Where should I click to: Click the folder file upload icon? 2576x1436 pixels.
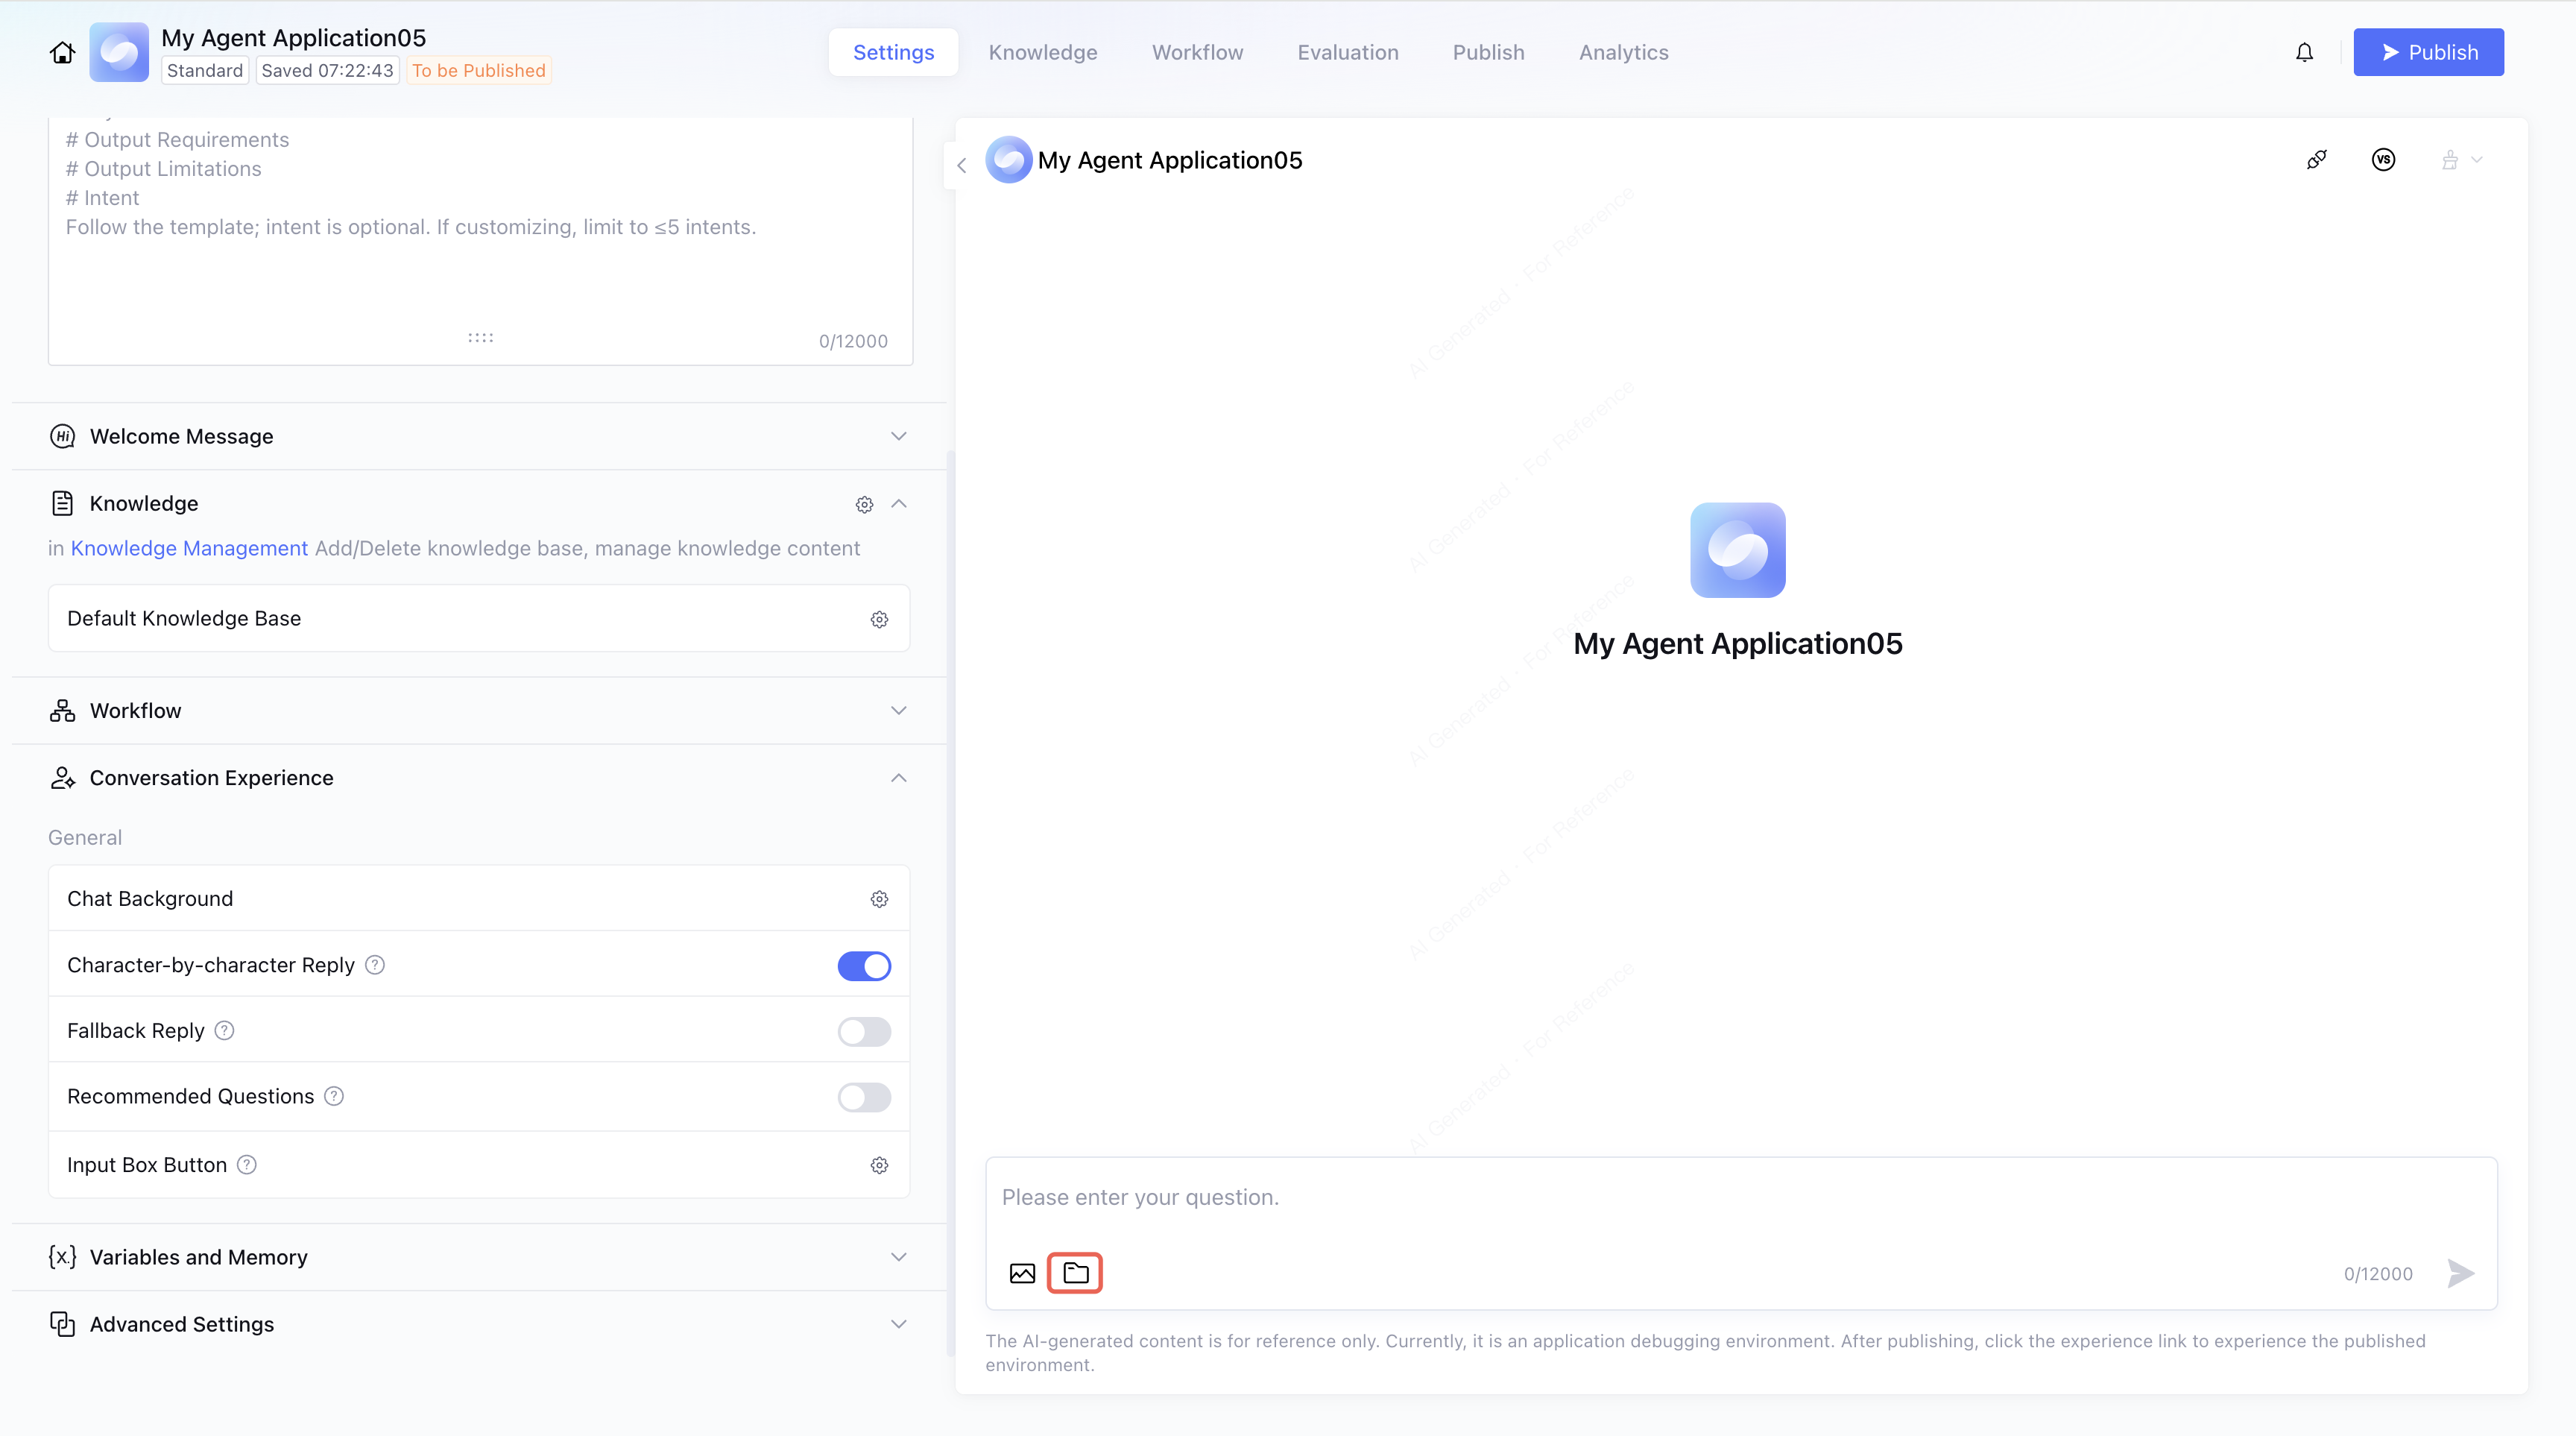coord(1075,1273)
